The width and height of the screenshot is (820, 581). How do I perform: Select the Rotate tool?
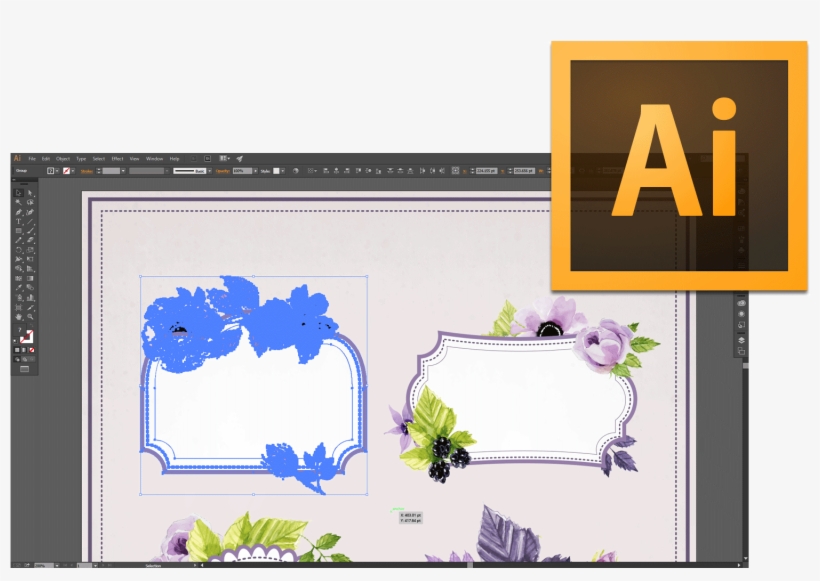pos(18,250)
